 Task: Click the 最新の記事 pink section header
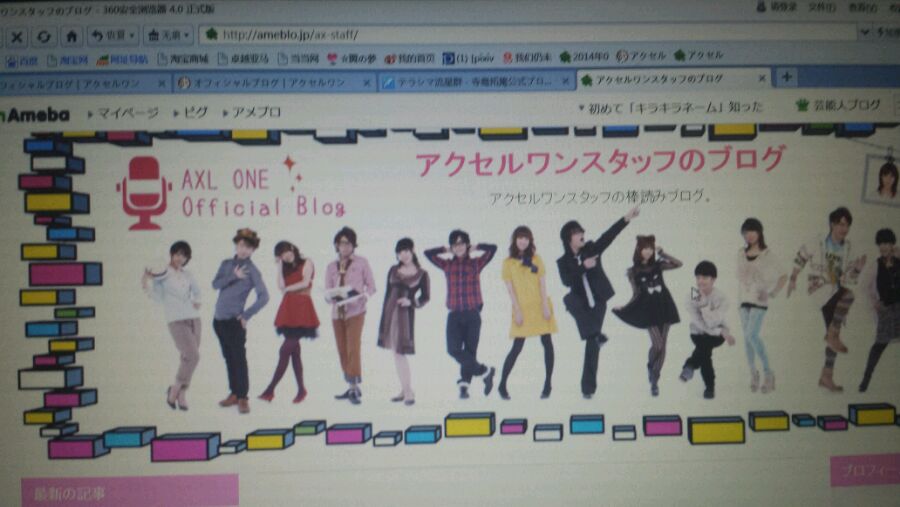(x=130, y=490)
